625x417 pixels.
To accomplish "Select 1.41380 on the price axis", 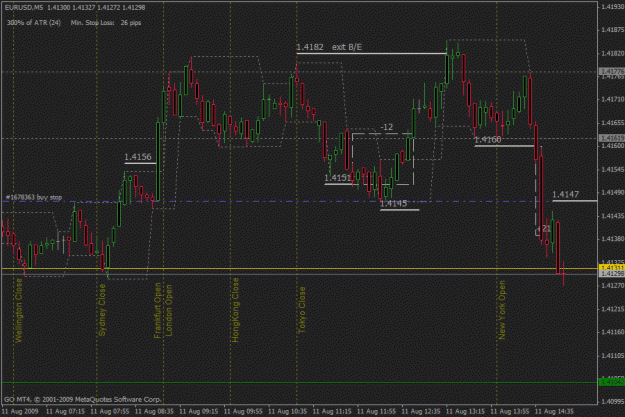I will 613,239.
